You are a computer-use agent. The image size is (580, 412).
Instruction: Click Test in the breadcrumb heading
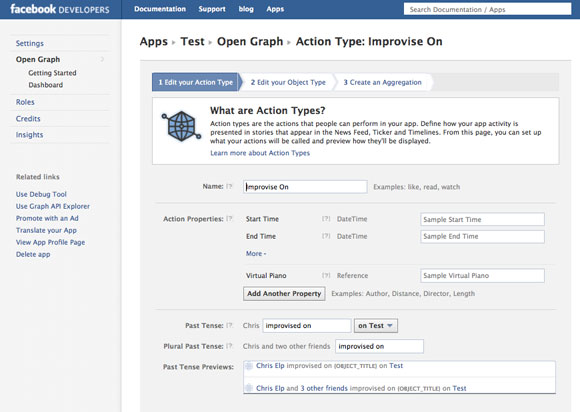point(192,41)
